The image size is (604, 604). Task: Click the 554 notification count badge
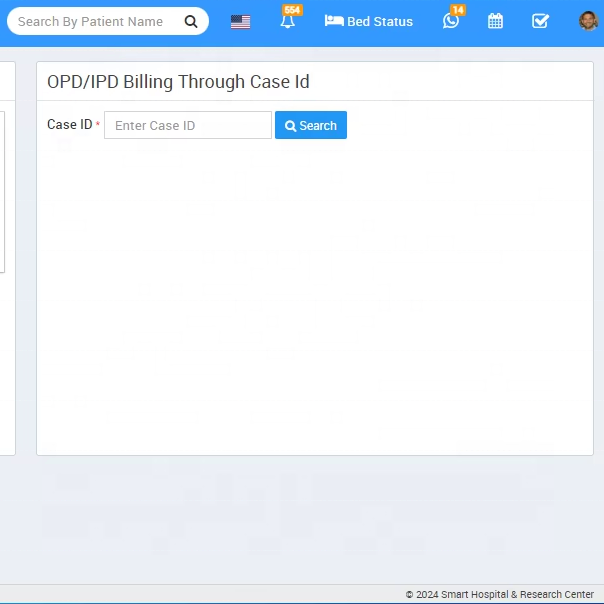pos(292,10)
